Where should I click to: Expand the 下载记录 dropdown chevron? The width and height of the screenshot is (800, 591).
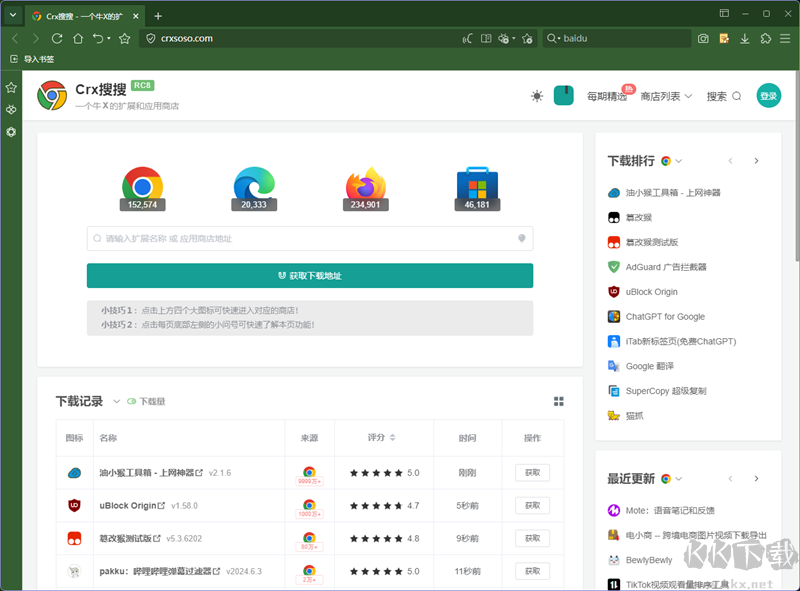[x=116, y=402]
